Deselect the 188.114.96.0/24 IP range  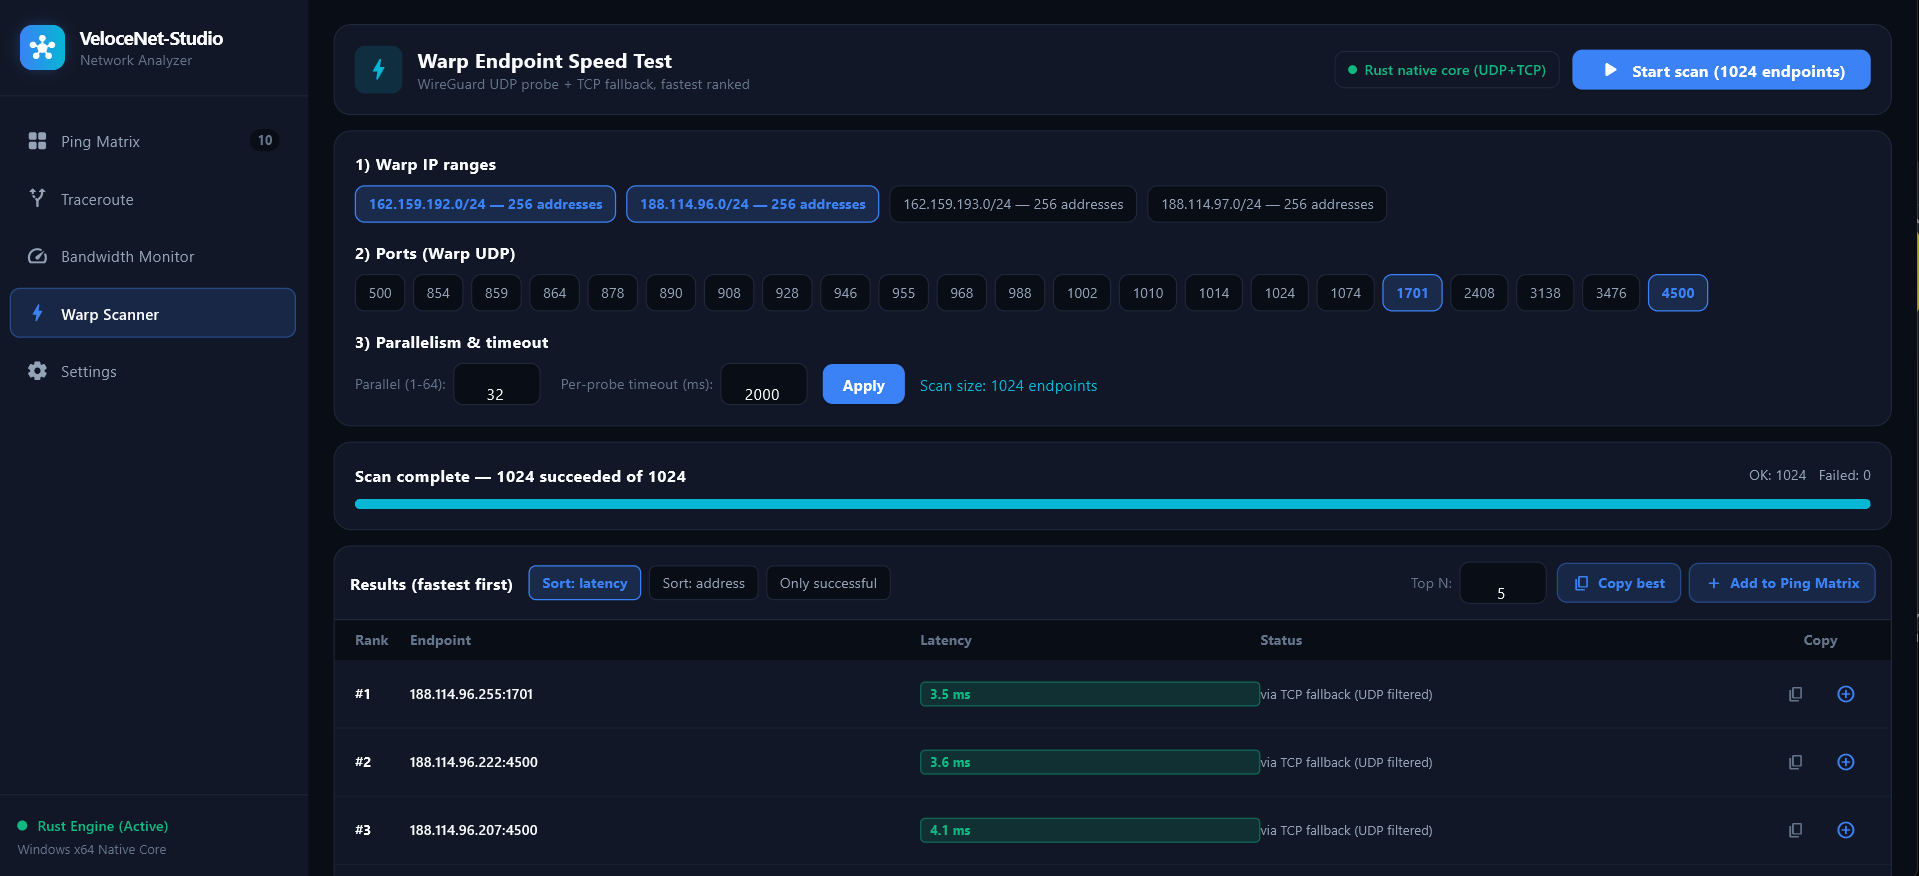pos(752,204)
